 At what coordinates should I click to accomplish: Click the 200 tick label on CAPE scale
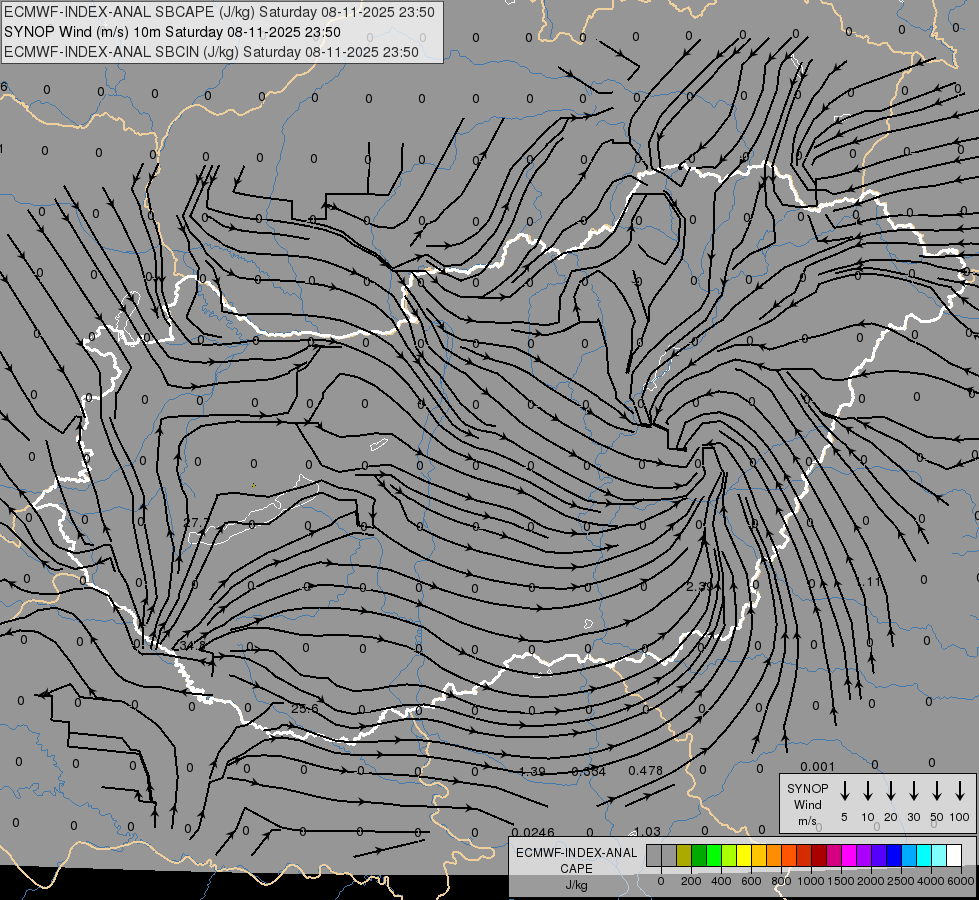[x=691, y=881]
